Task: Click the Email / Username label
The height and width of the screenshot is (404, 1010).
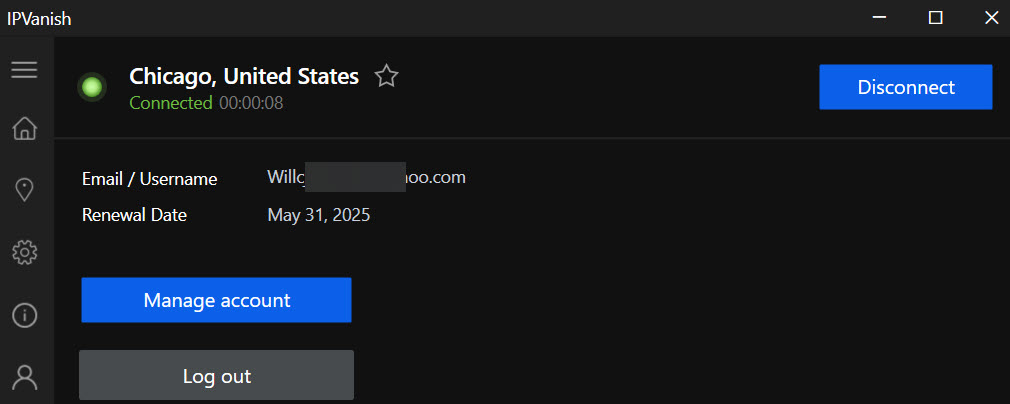Action: tap(149, 179)
